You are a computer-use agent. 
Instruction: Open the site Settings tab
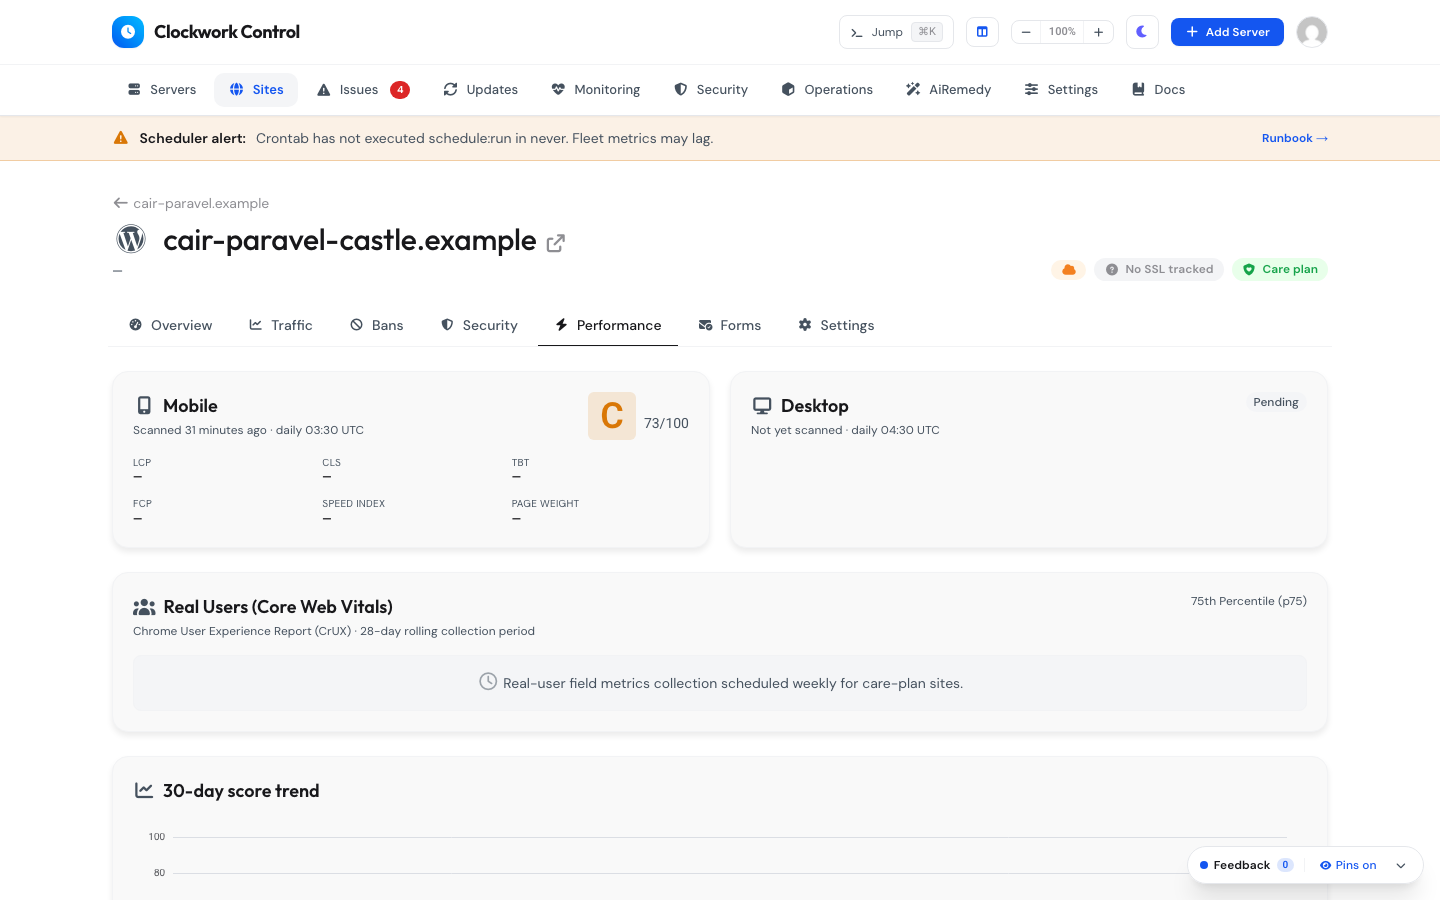point(836,325)
